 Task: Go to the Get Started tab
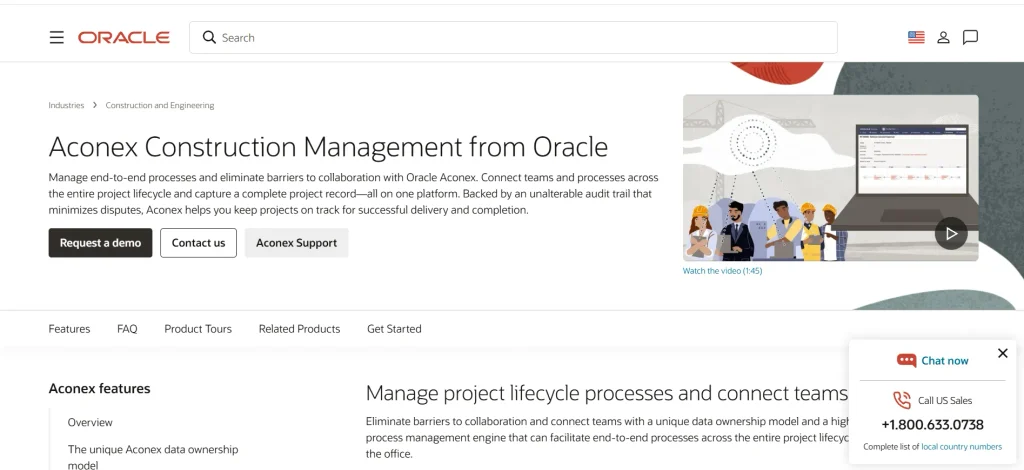[394, 329]
